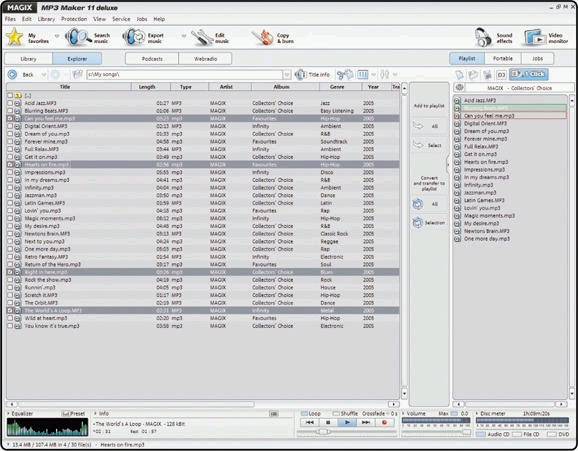Image resolution: width=578 pixels, height=451 pixels.
Task: Switch to the Podcasts tab
Action: point(152,59)
